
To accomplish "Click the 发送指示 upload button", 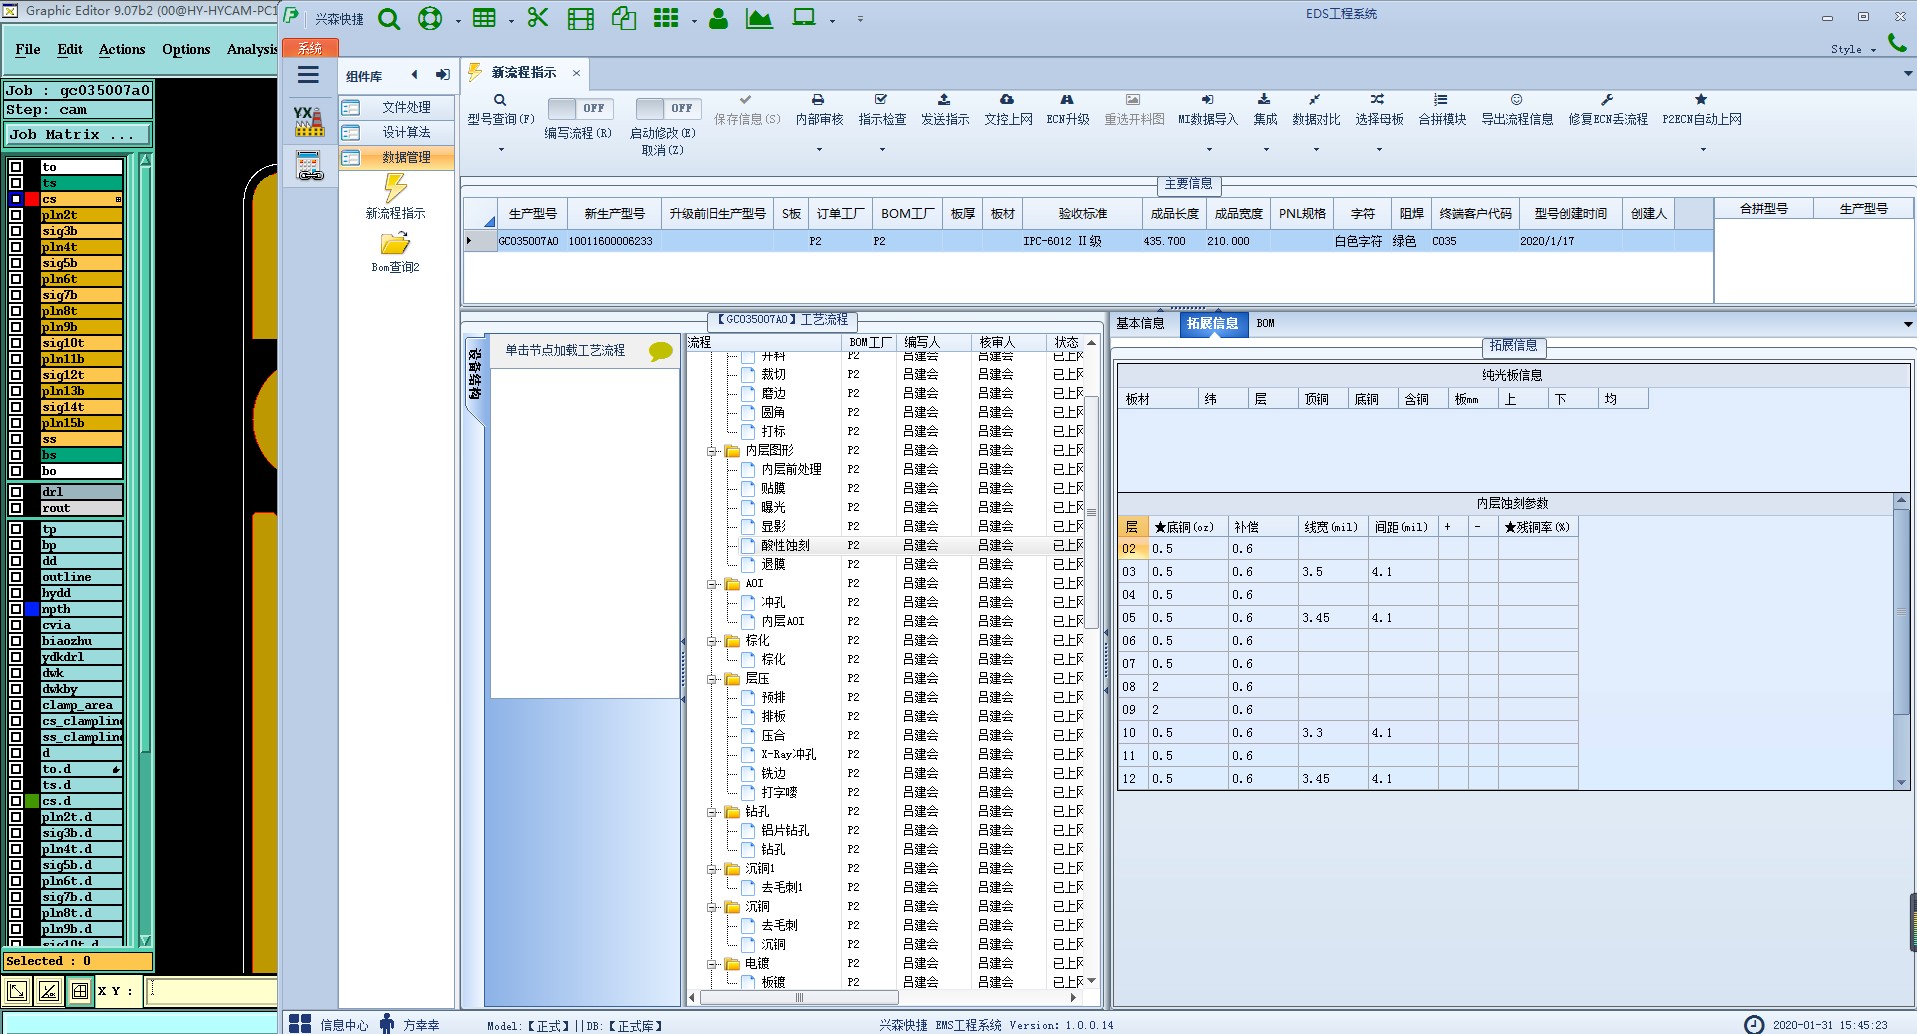I will pos(944,110).
